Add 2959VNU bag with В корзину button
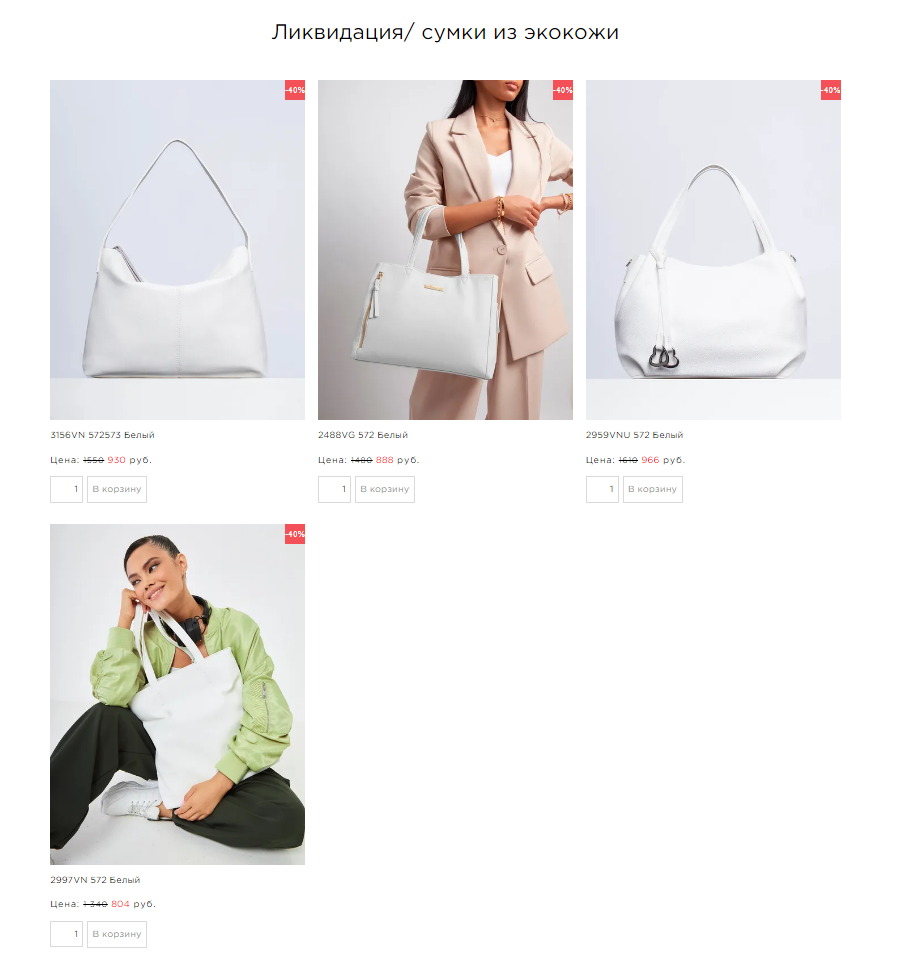 click(x=652, y=489)
